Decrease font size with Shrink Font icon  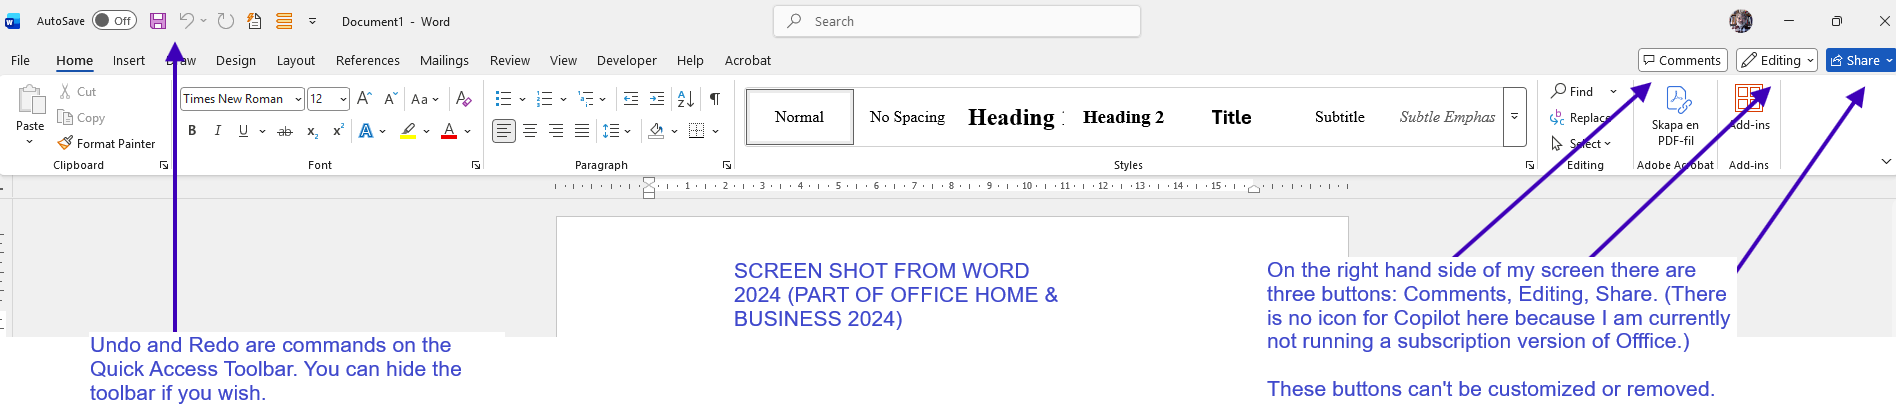(390, 99)
